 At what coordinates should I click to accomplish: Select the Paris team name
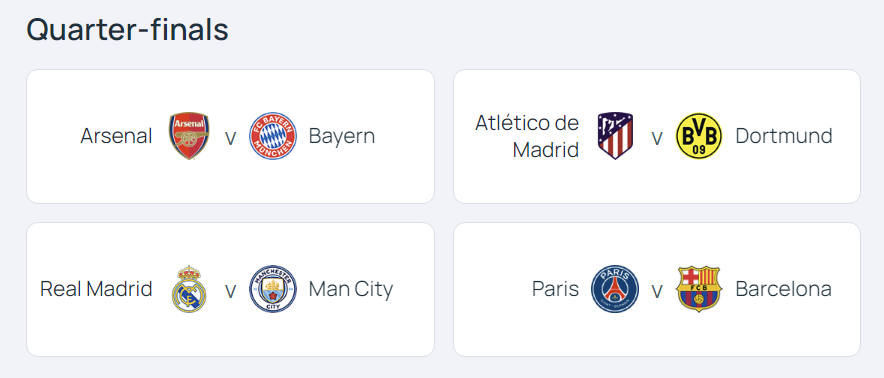point(555,289)
